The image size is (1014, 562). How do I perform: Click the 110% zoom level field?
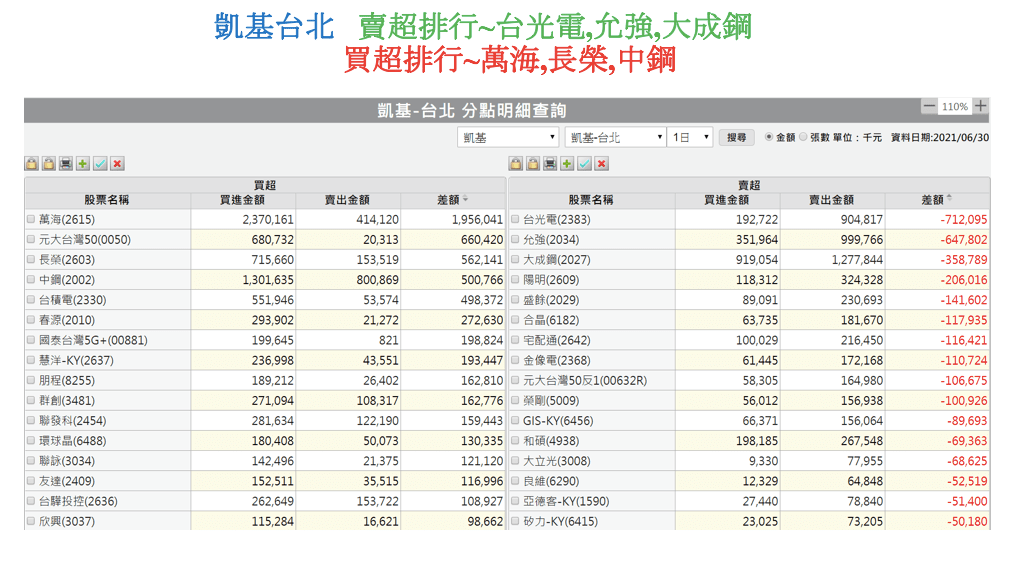coord(955,106)
